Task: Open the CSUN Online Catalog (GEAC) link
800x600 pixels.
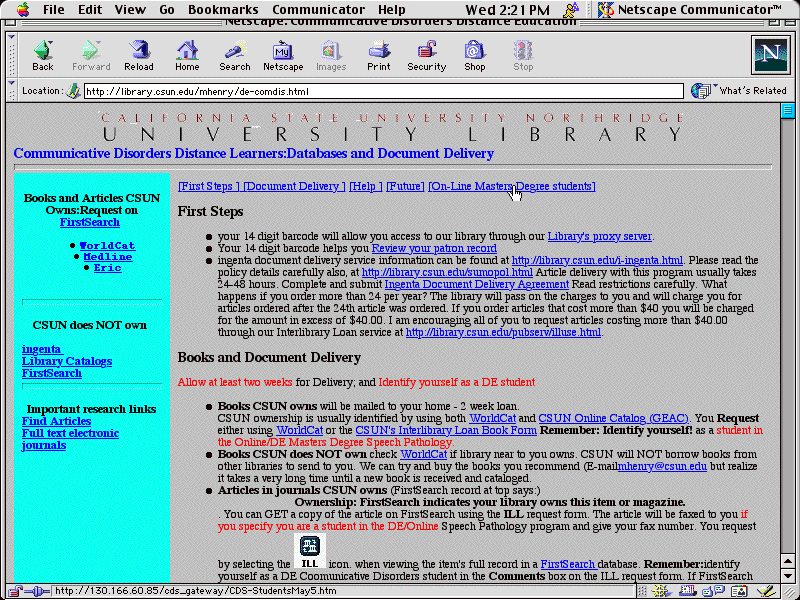Action: click(x=613, y=418)
